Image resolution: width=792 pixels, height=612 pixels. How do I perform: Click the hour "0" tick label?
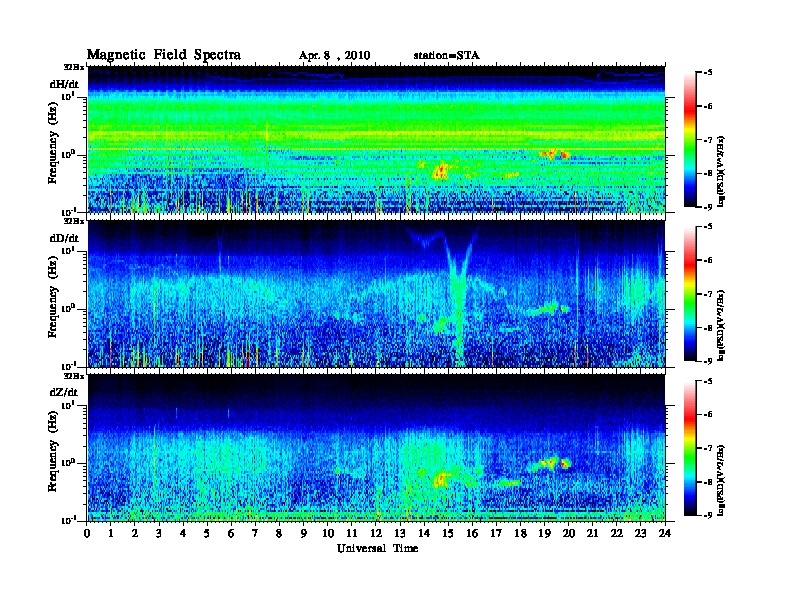(87, 534)
